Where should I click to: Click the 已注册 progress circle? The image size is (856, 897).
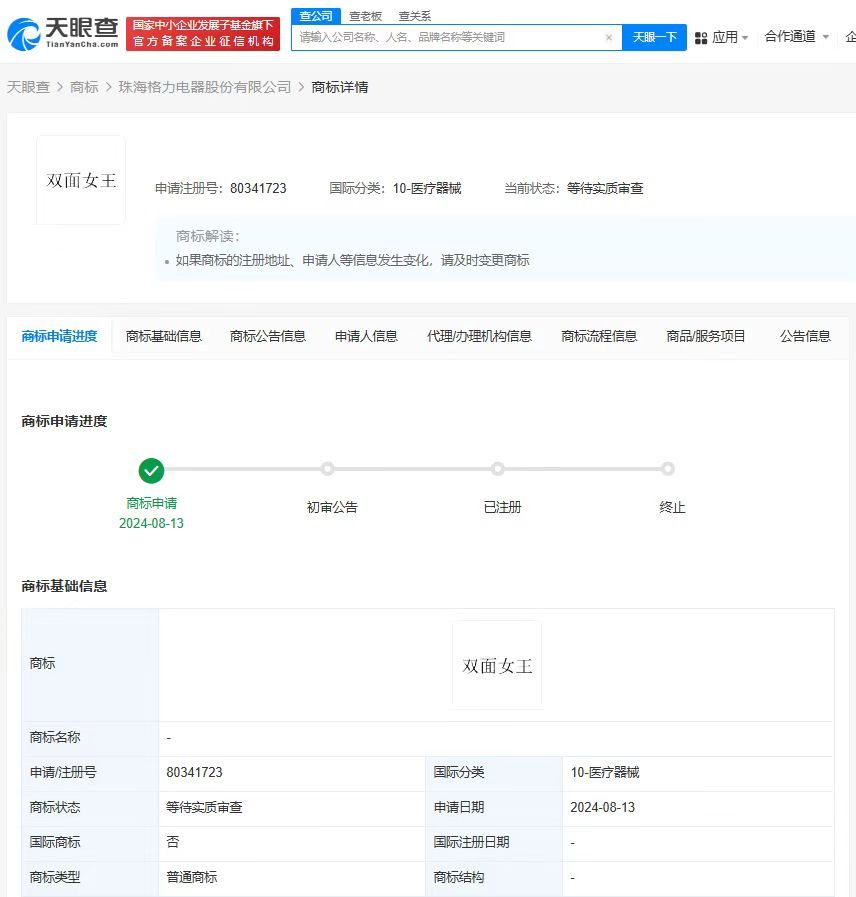click(498, 468)
